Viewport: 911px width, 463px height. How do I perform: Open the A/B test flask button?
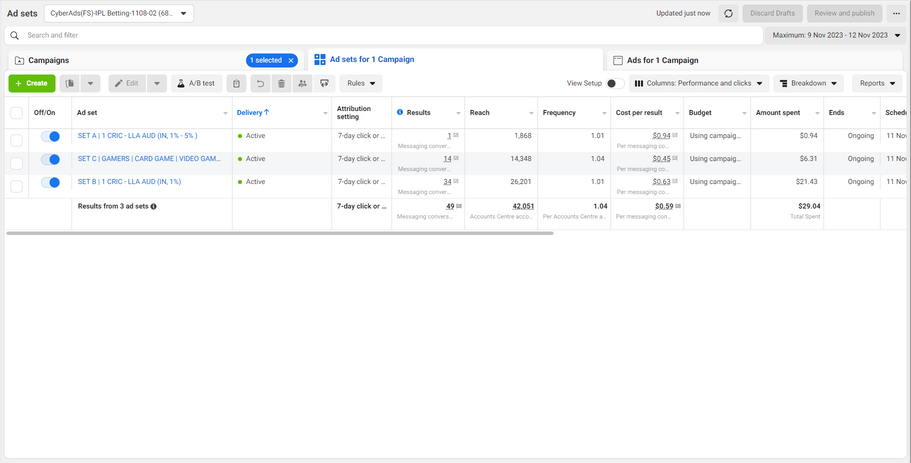coord(196,84)
